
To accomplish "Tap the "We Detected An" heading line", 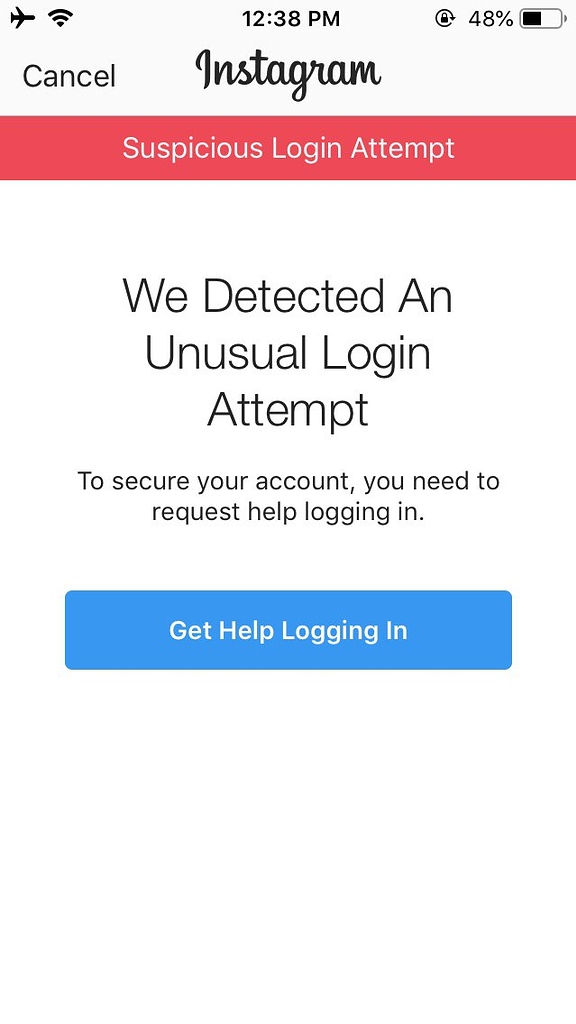I will (288, 296).
